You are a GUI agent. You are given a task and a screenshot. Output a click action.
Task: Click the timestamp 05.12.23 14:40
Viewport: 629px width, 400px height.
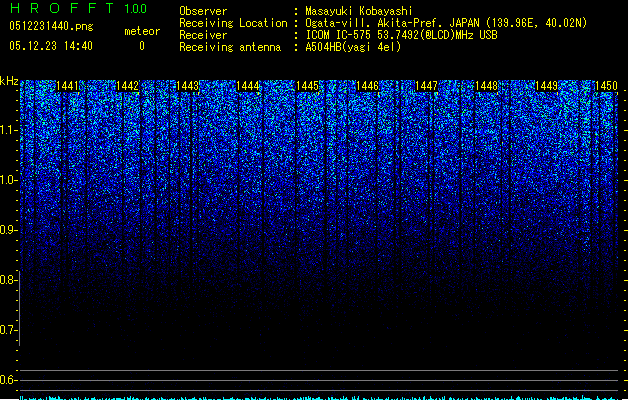point(51,46)
